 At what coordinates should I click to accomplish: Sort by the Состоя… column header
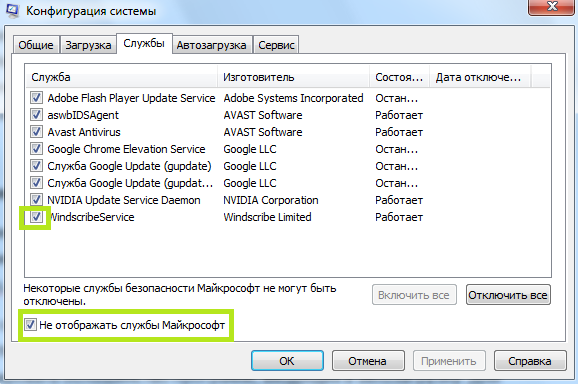400,77
